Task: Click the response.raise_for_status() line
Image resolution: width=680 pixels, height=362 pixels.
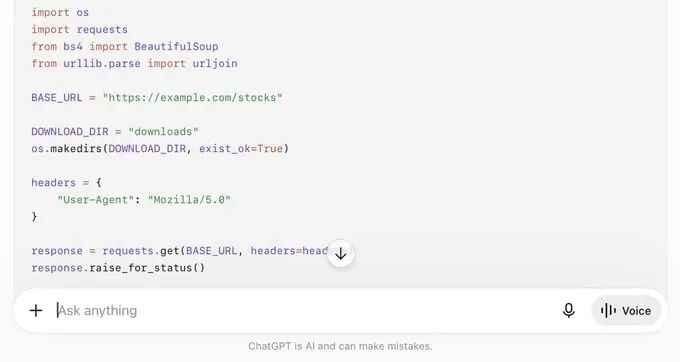Action: click(x=118, y=268)
